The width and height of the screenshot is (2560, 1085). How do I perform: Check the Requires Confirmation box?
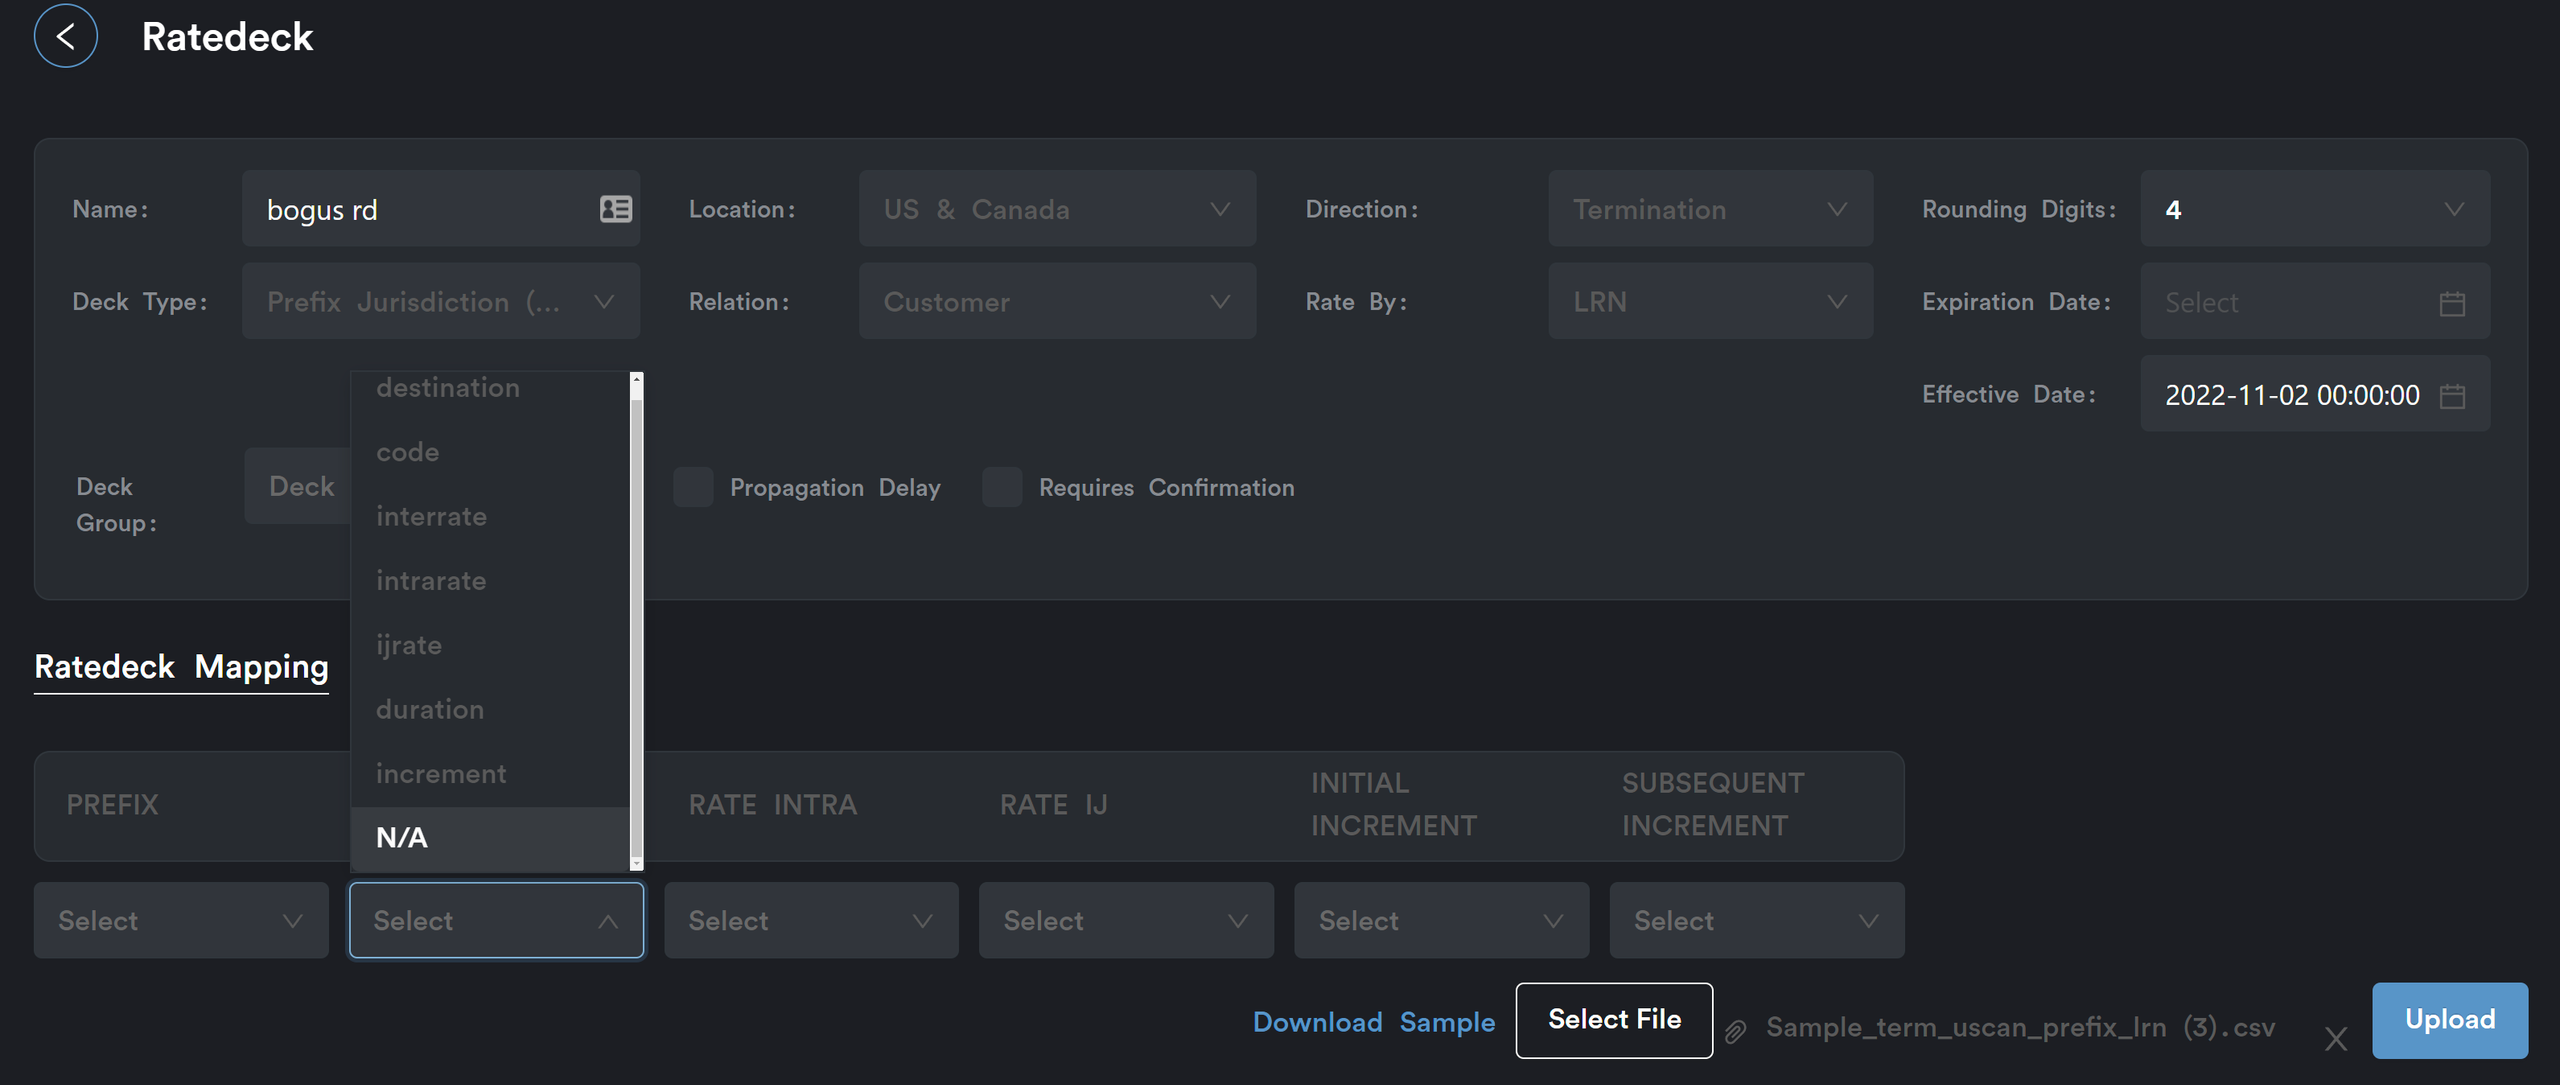click(1001, 487)
